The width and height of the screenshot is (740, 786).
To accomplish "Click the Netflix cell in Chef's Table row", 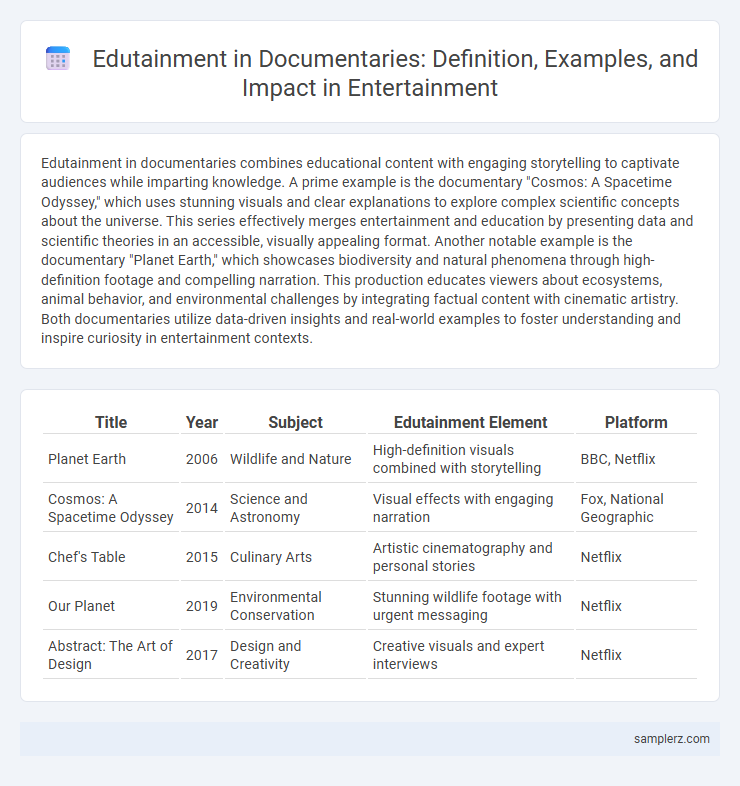I will pyautogui.click(x=636, y=557).
